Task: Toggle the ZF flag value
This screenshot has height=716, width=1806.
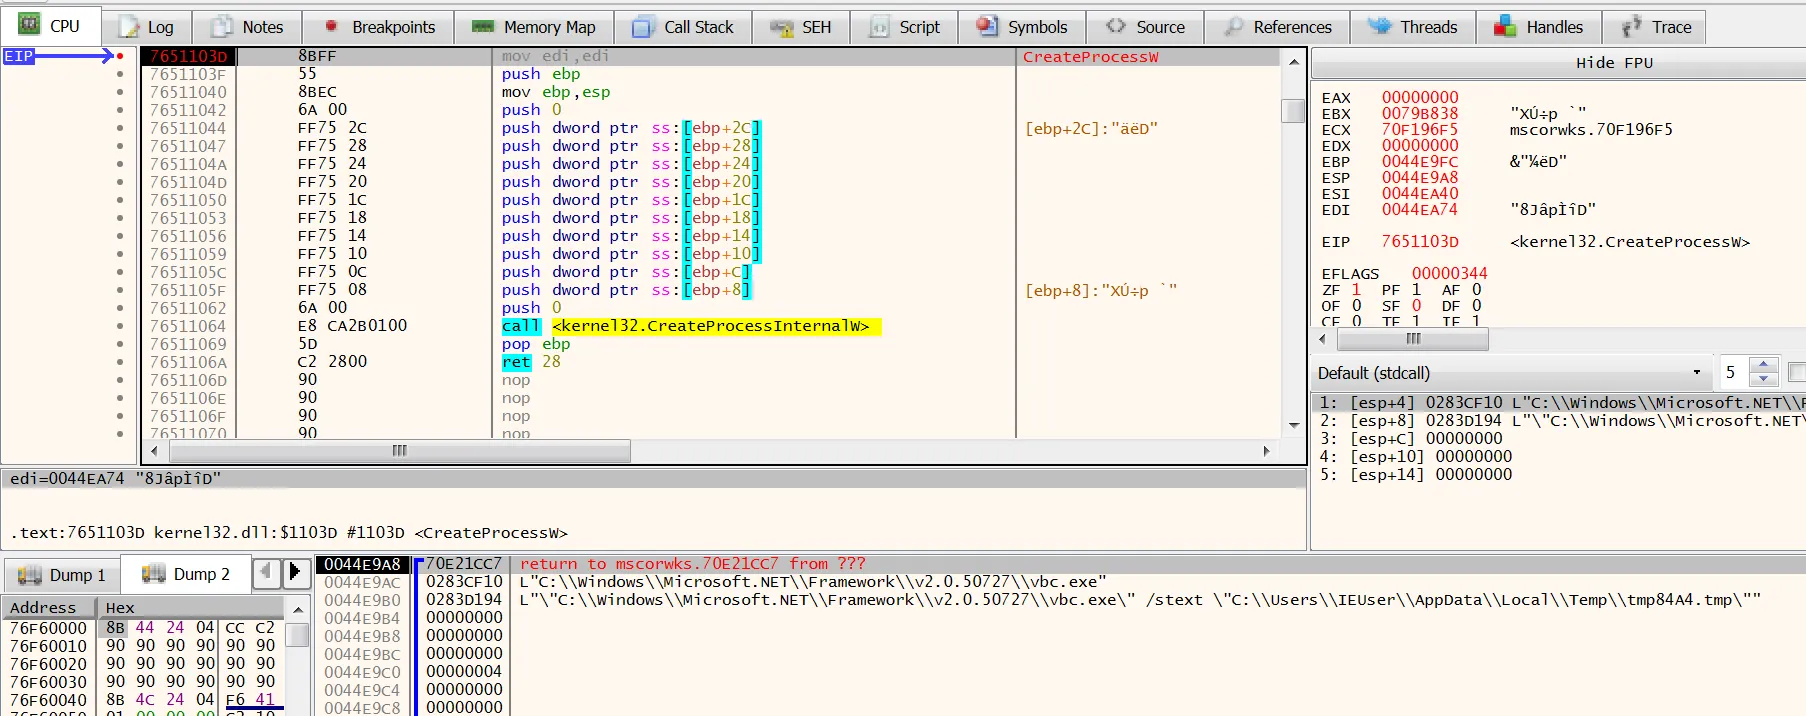Action: [x=1356, y=290]
